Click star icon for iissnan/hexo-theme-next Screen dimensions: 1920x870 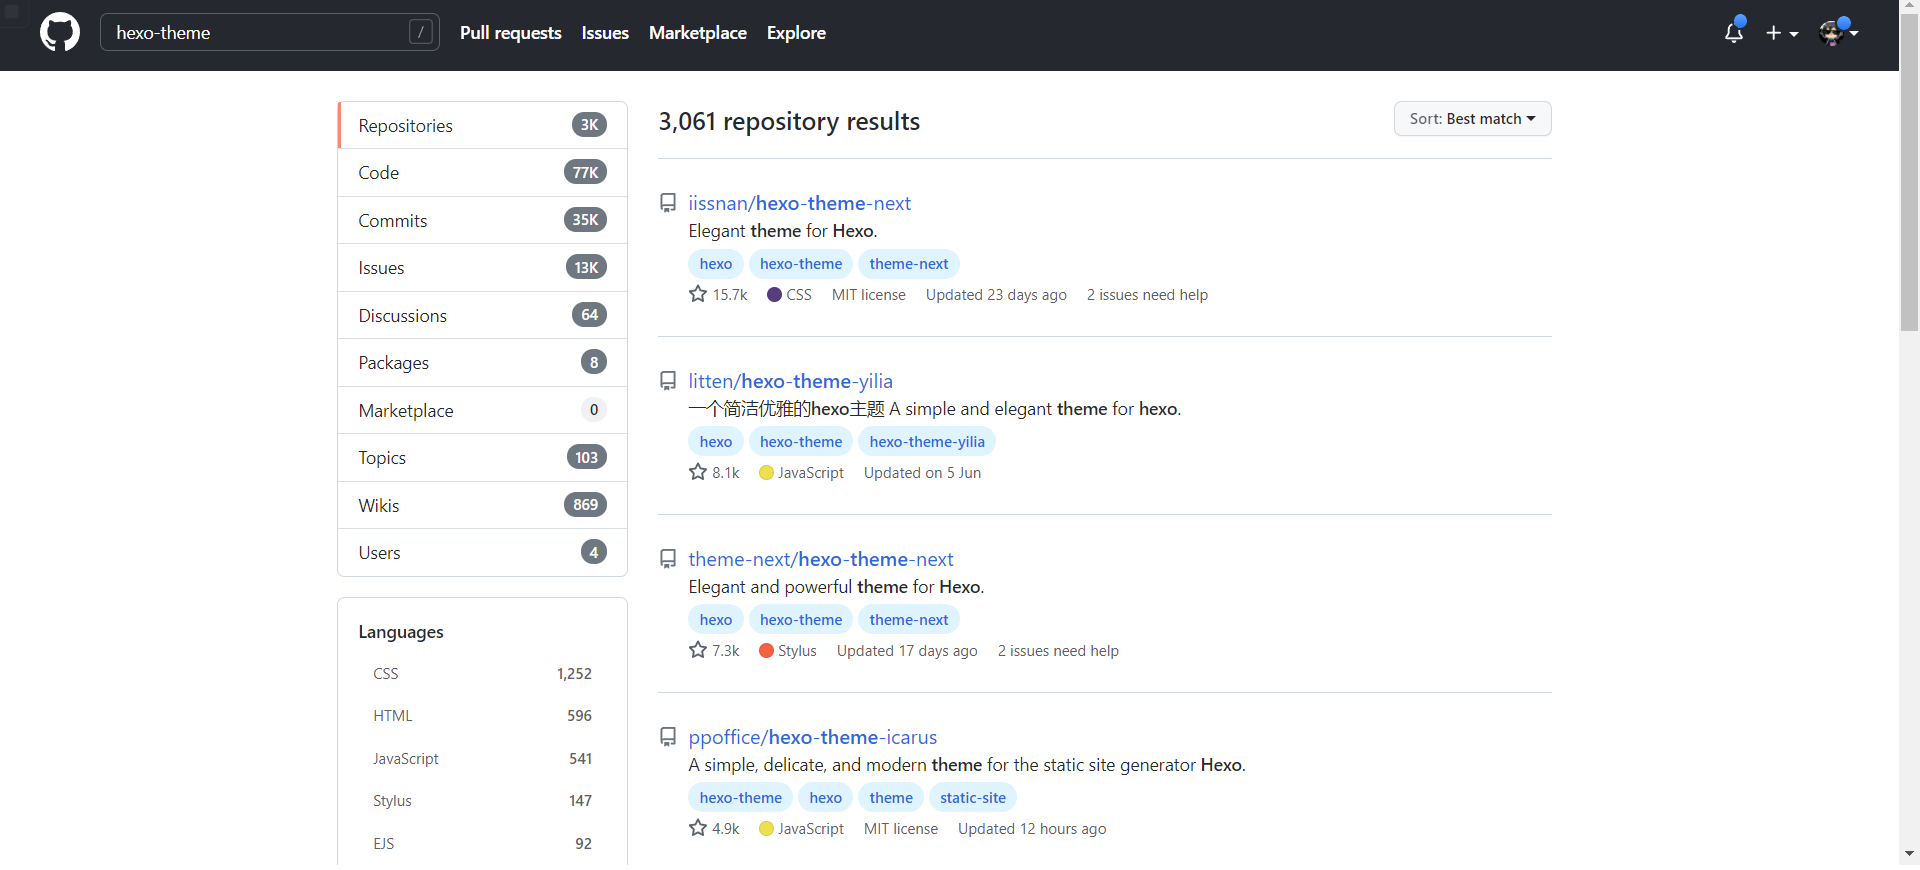[x=698, y=294]
